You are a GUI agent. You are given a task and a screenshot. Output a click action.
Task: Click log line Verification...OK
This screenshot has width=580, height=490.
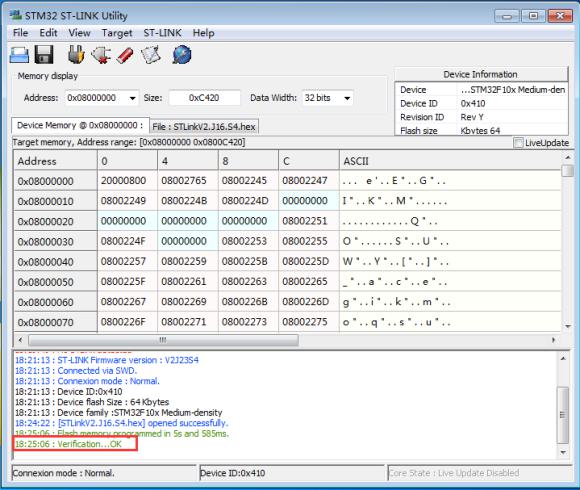(68, 444)
